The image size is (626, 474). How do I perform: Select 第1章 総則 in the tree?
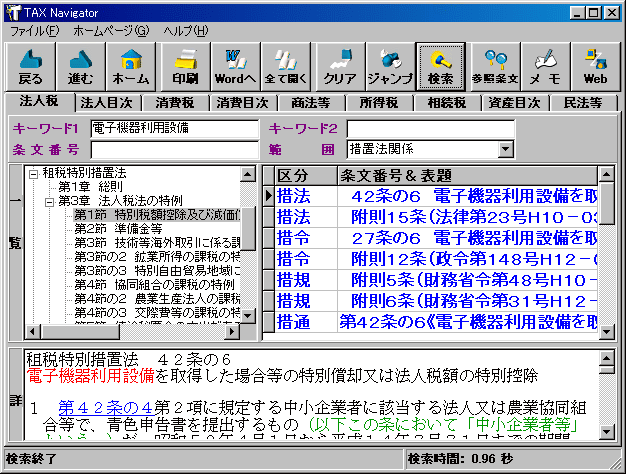click(90, 187)
